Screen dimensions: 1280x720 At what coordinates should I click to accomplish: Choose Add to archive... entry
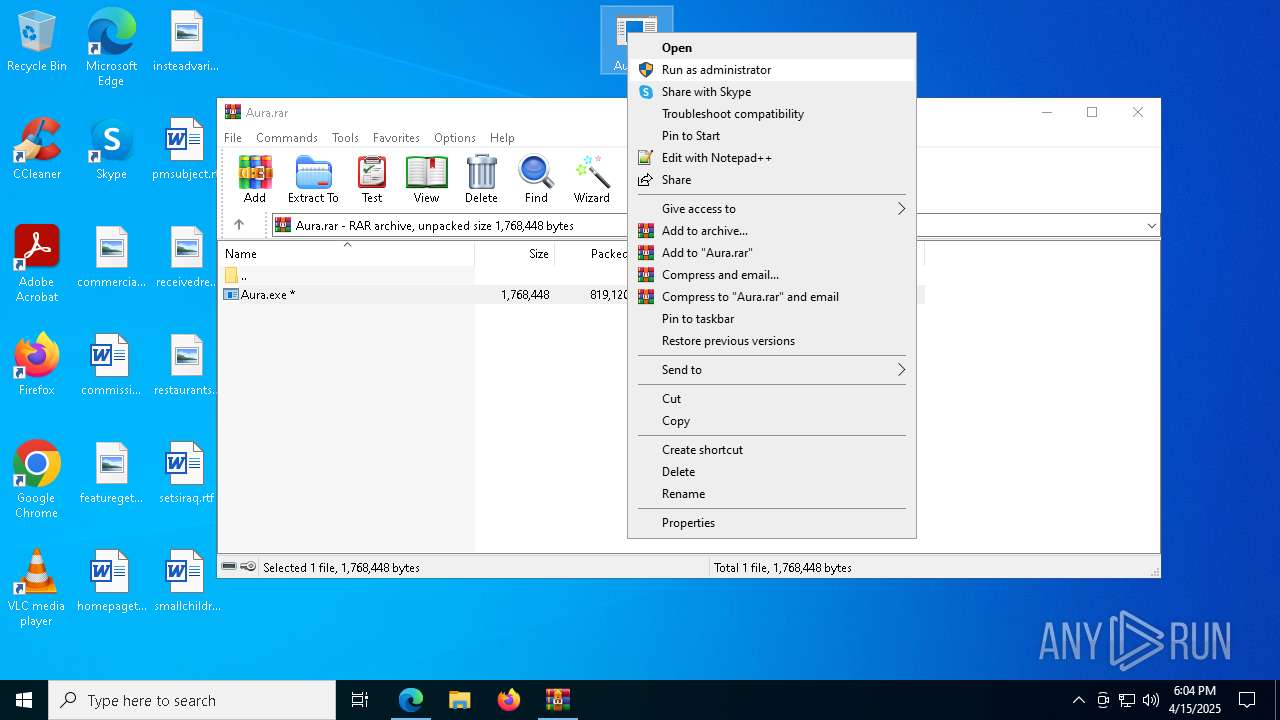tap(771, 231)
